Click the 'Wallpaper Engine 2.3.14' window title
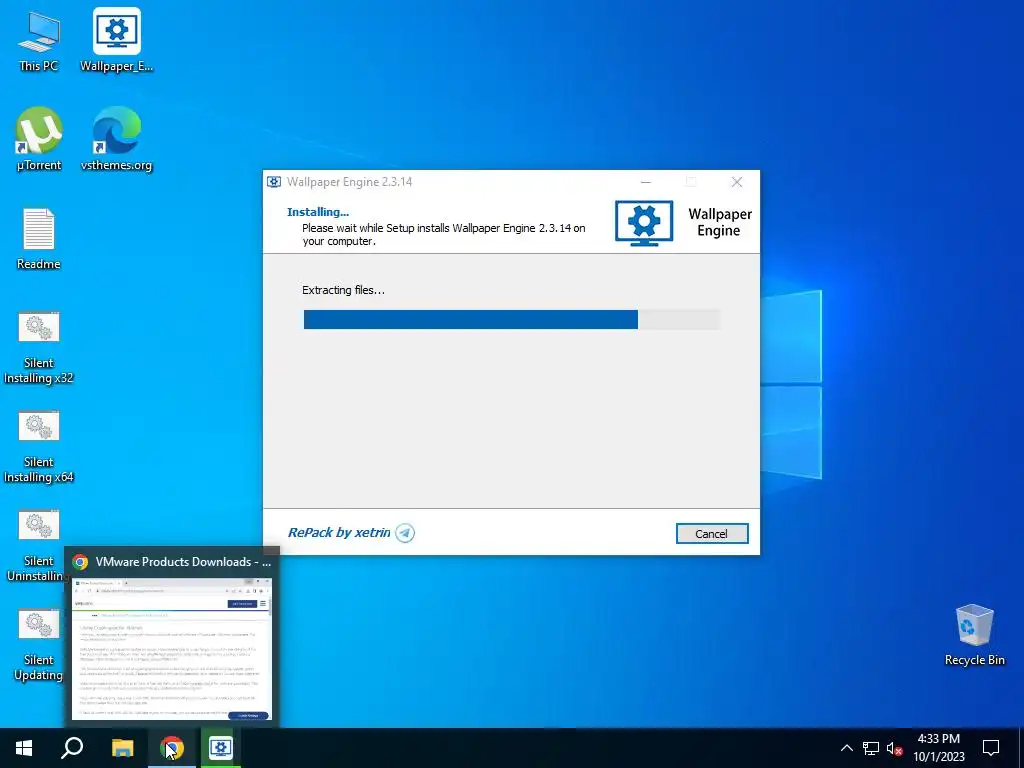The height and width of the screenshot is (768, 1024). coord(349,182)
